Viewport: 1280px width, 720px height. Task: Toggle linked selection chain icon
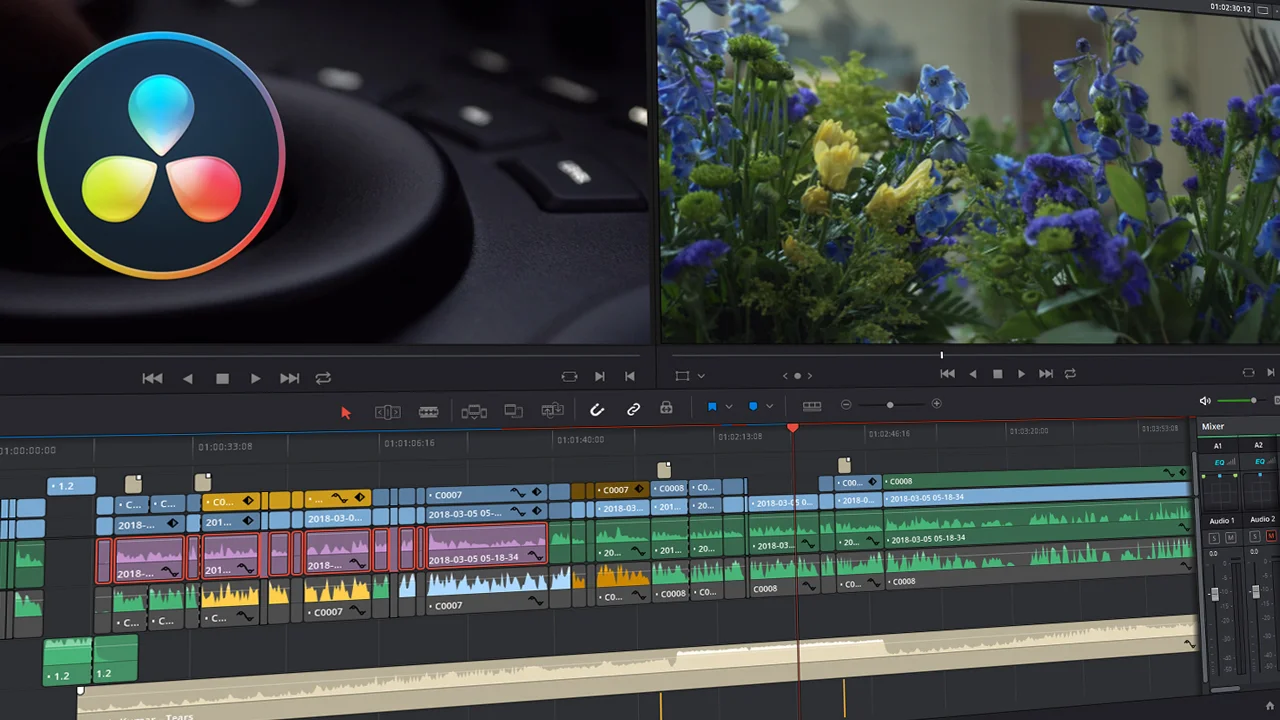click(x=633, y=409)
